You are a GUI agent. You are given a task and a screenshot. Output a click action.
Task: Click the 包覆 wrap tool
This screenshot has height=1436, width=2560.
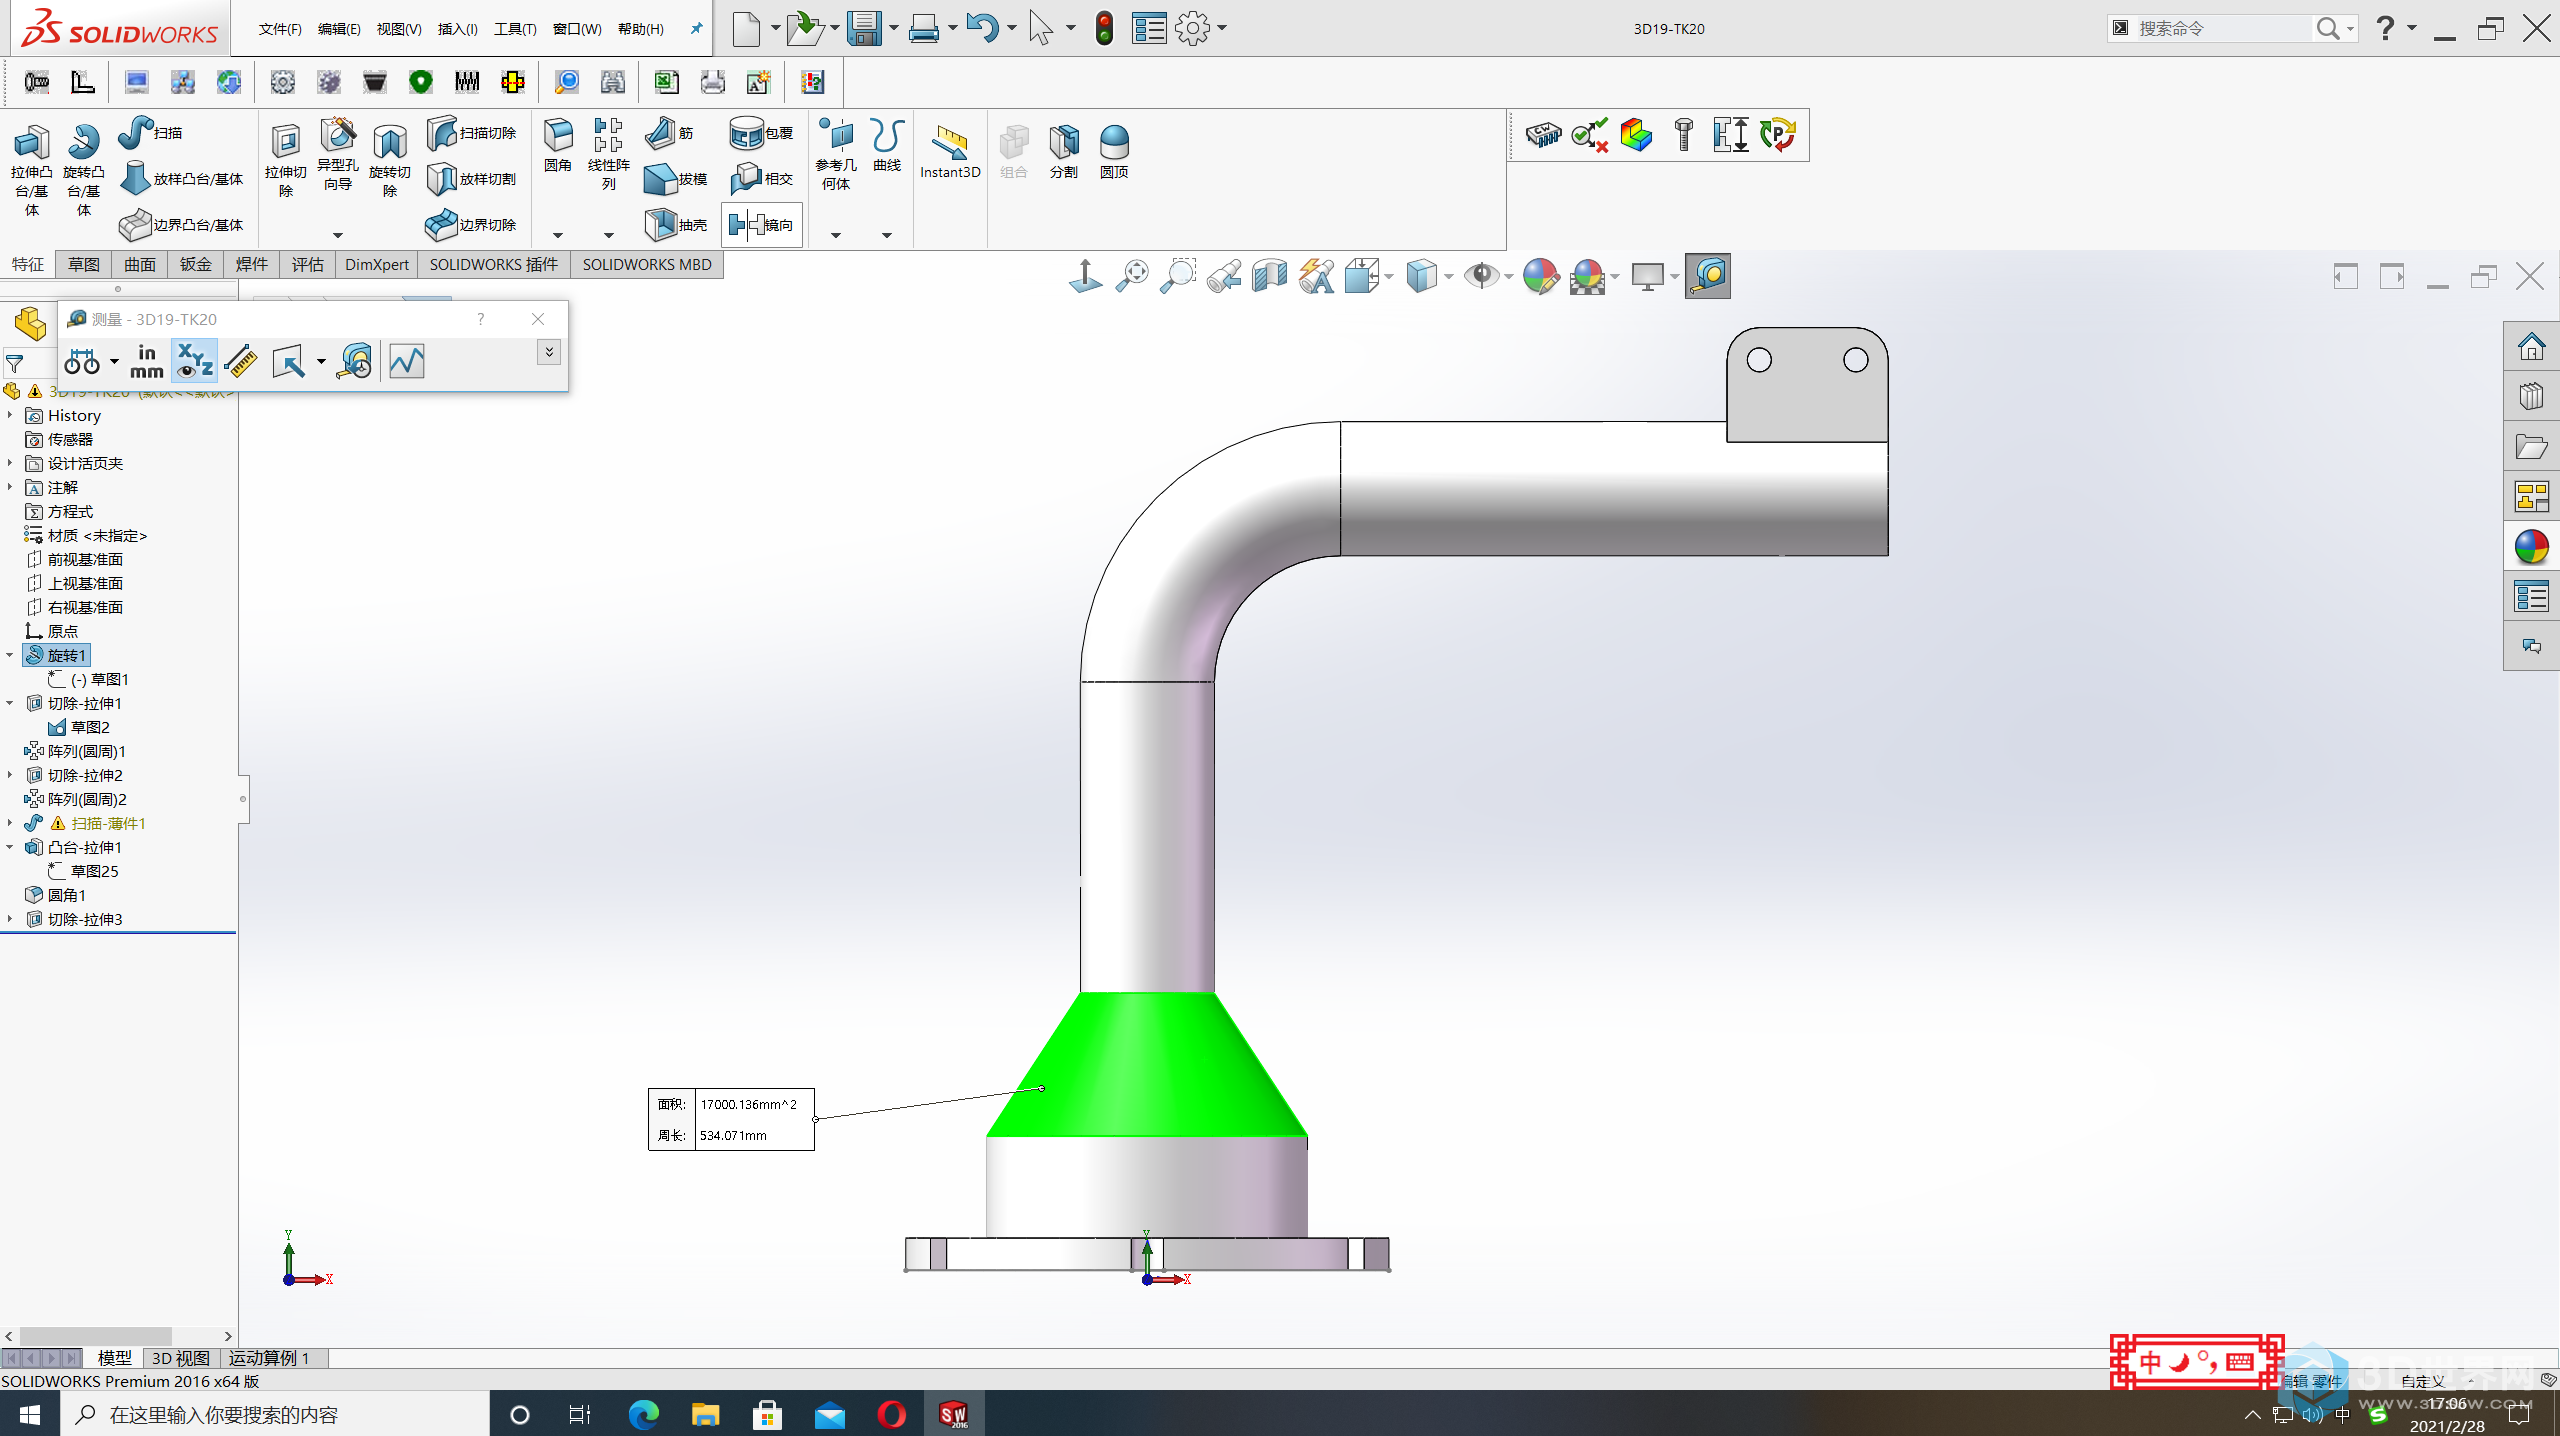(762, 133)
